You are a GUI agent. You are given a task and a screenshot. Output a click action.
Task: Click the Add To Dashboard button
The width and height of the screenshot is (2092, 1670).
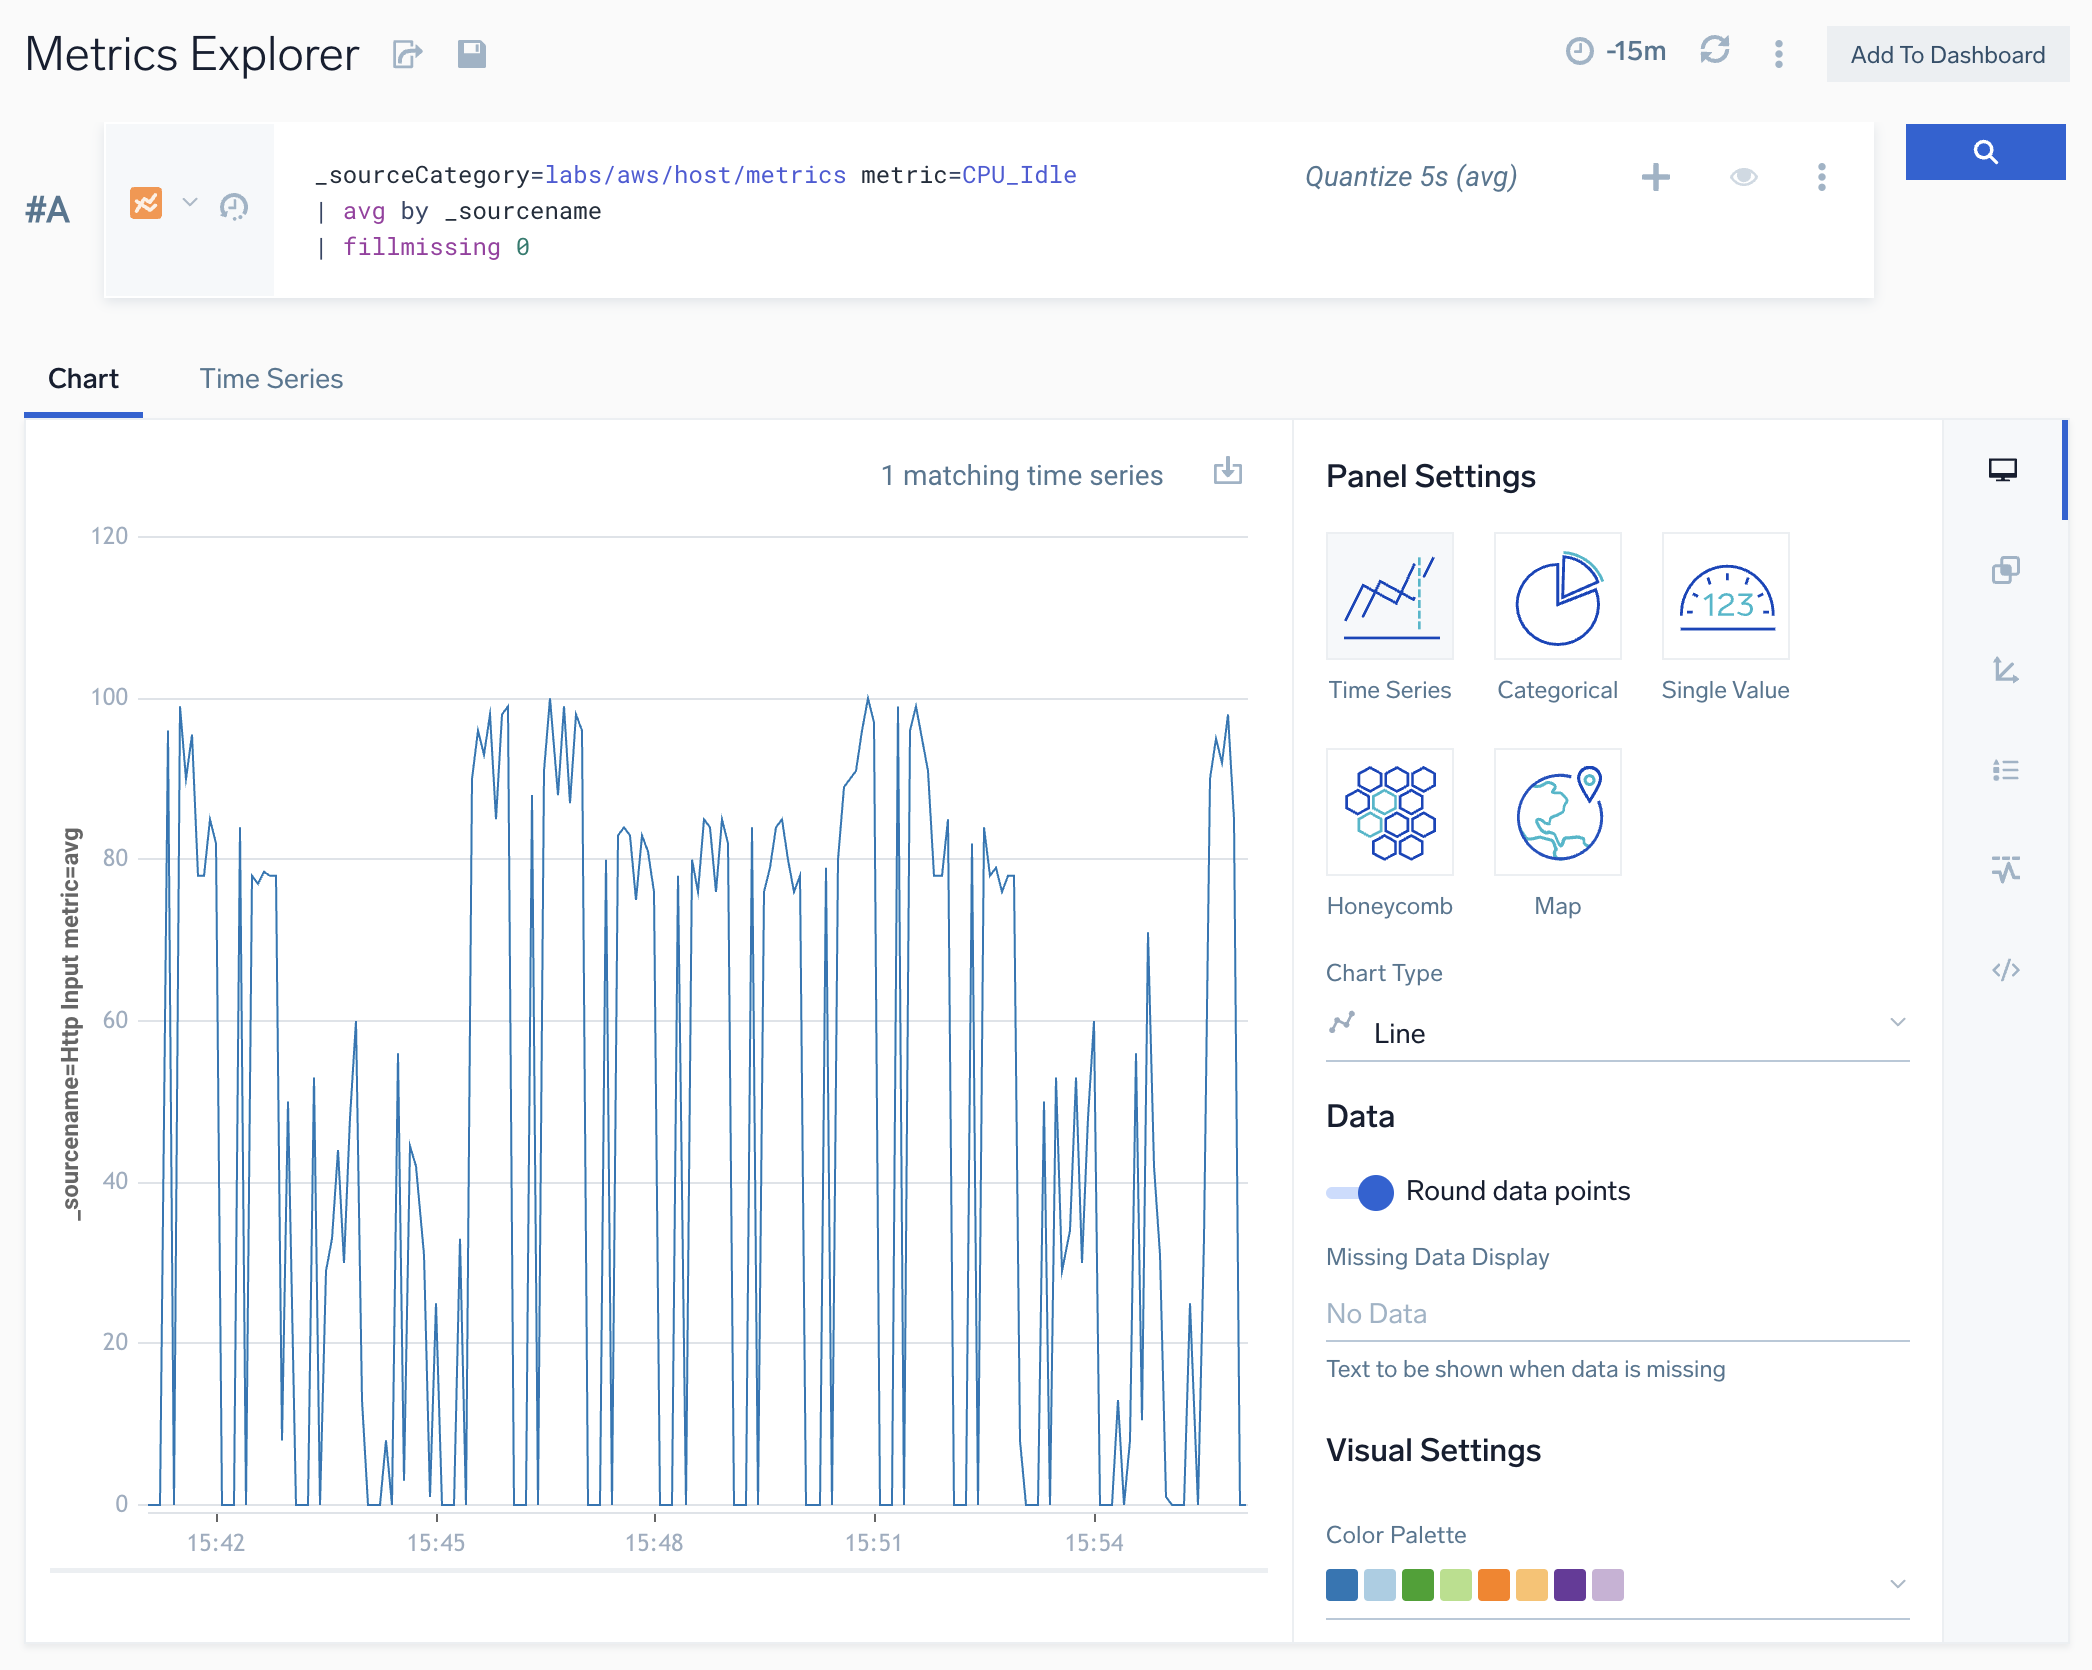[x=1946, y=55]
